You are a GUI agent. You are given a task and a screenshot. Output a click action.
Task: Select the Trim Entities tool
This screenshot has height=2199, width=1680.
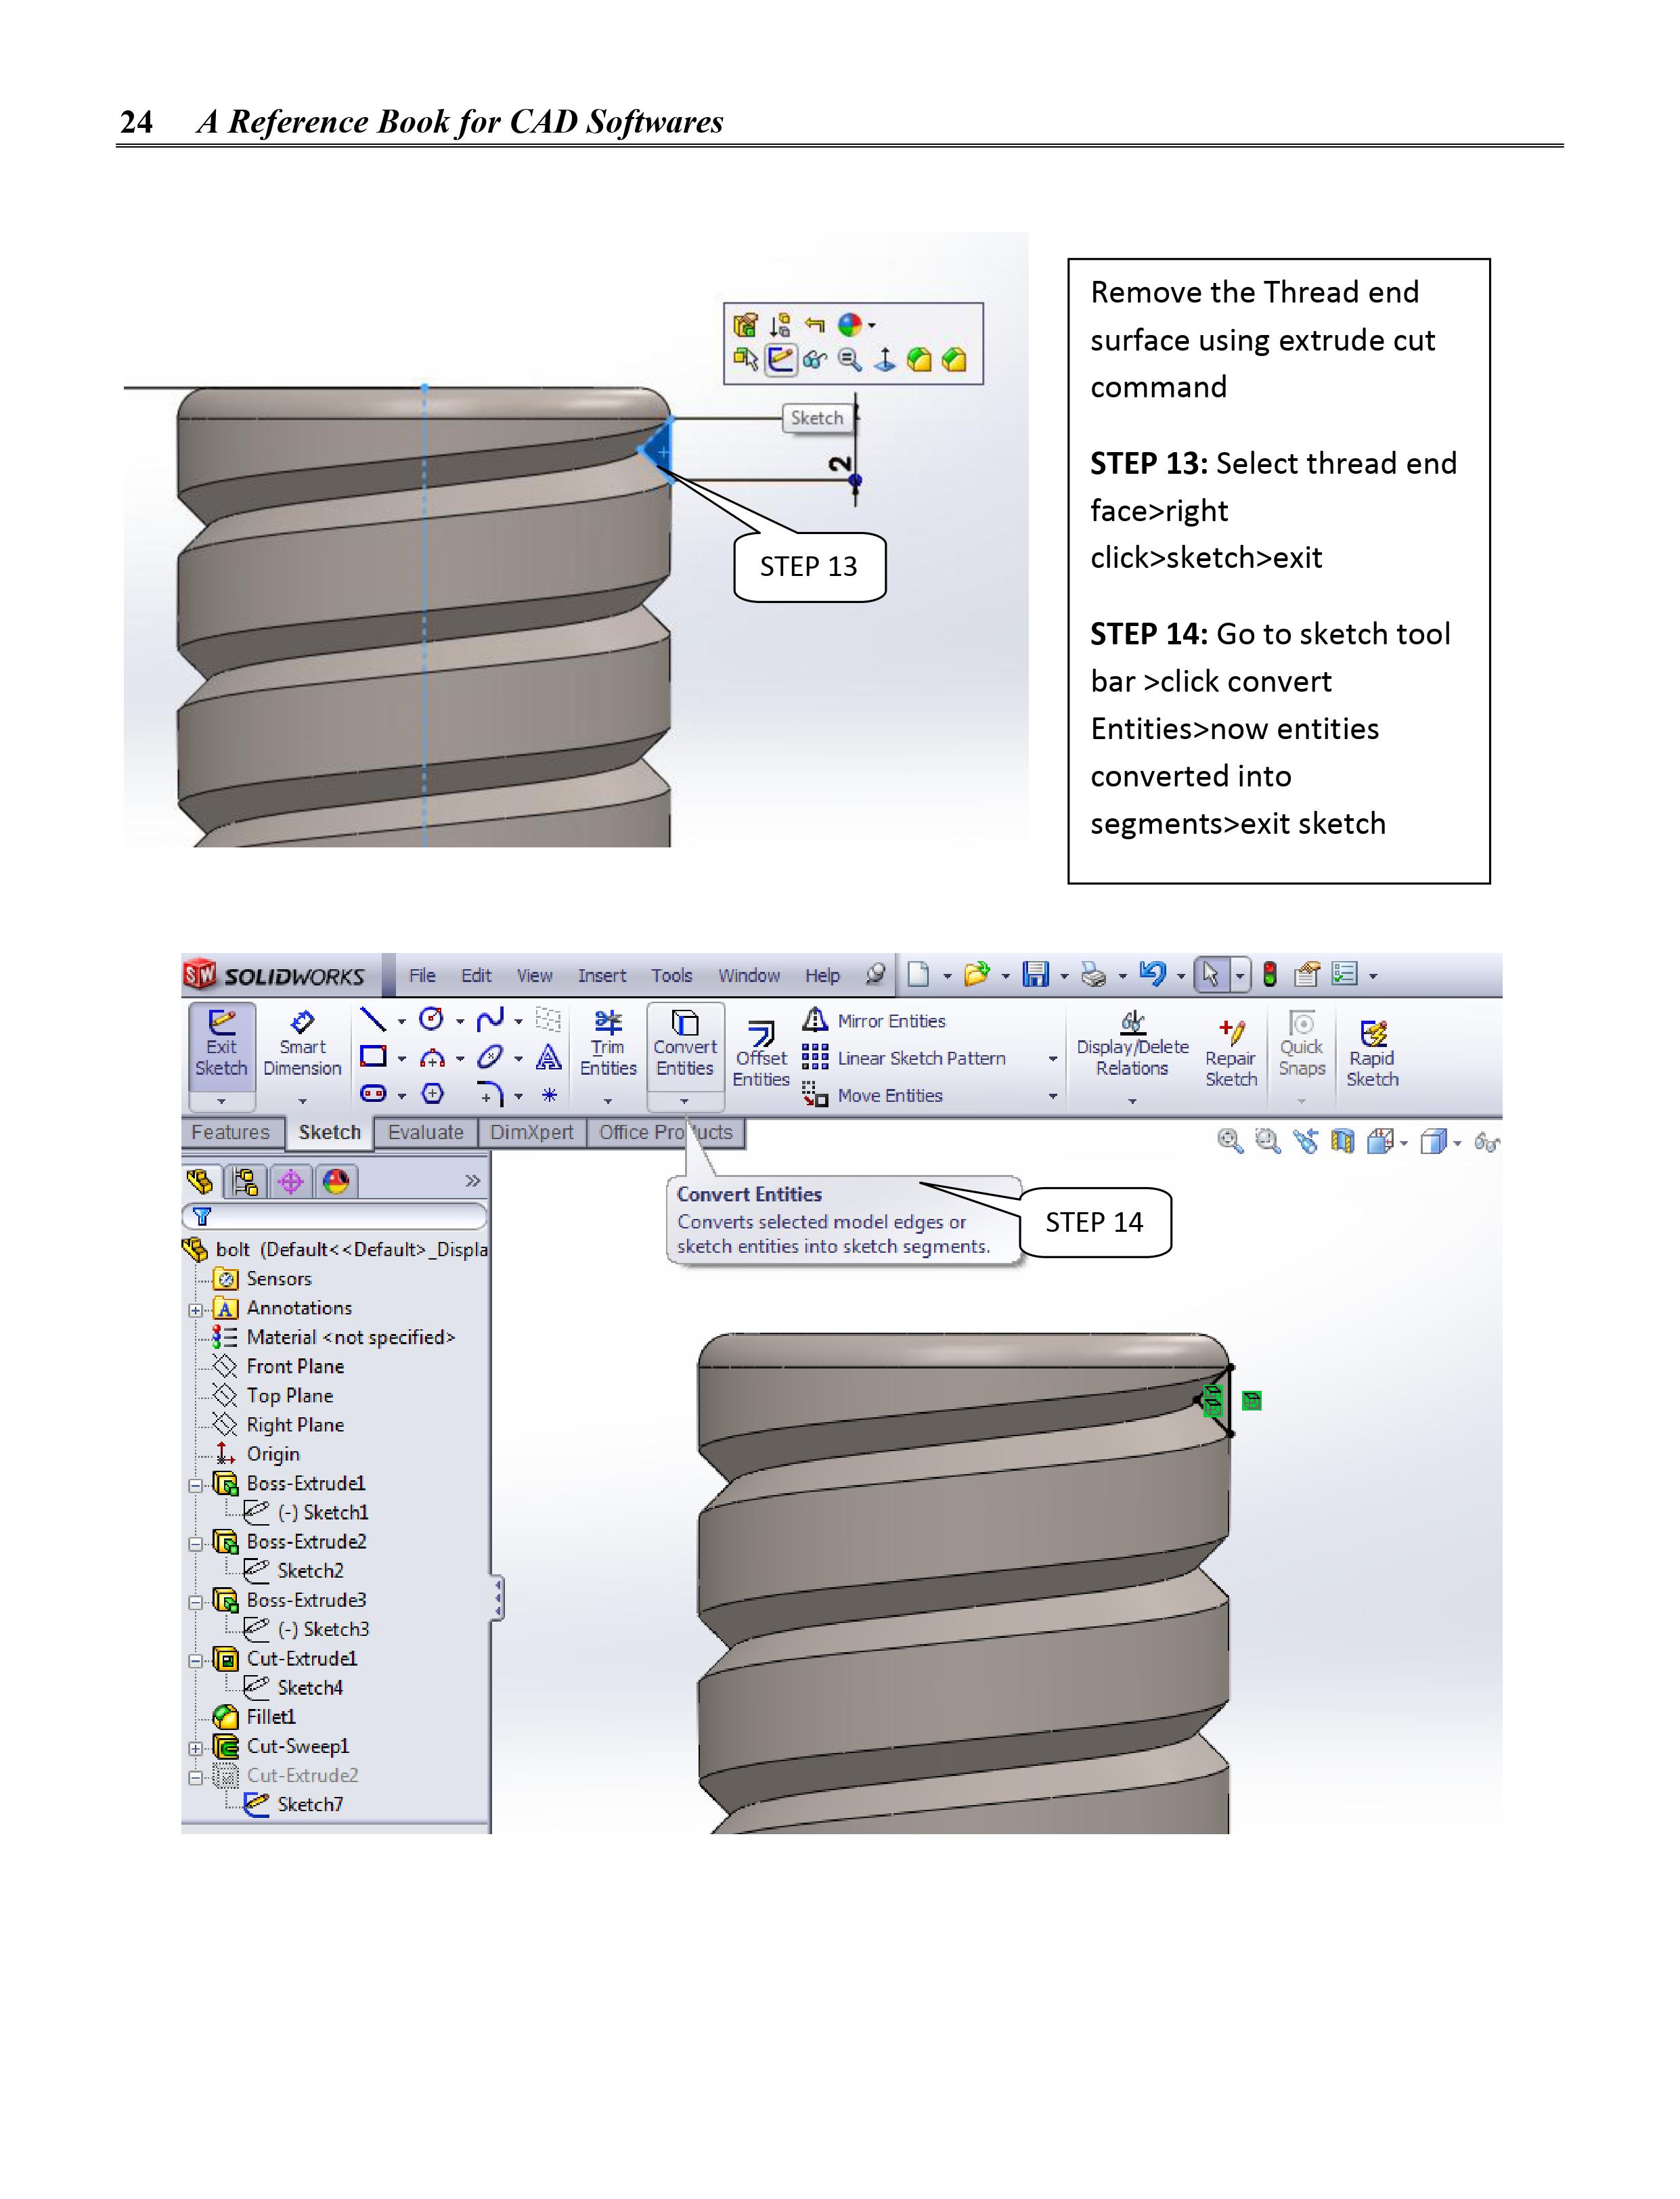[608, 1045]
